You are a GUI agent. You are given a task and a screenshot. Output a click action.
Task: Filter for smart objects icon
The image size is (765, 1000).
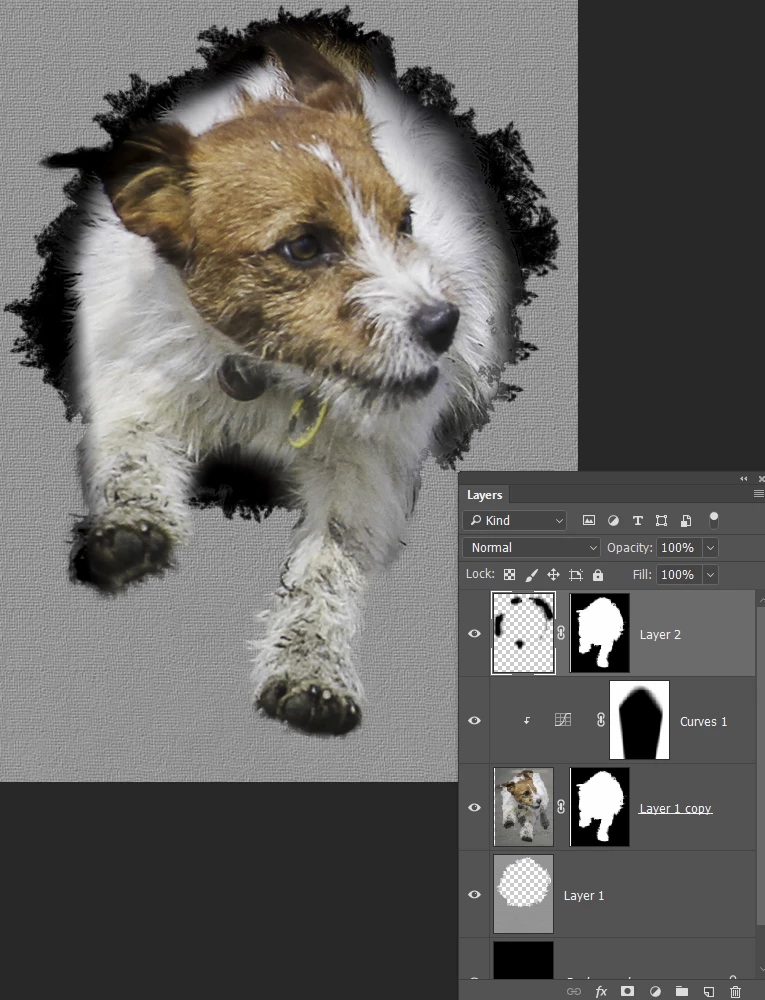click(x=686, y=520)
